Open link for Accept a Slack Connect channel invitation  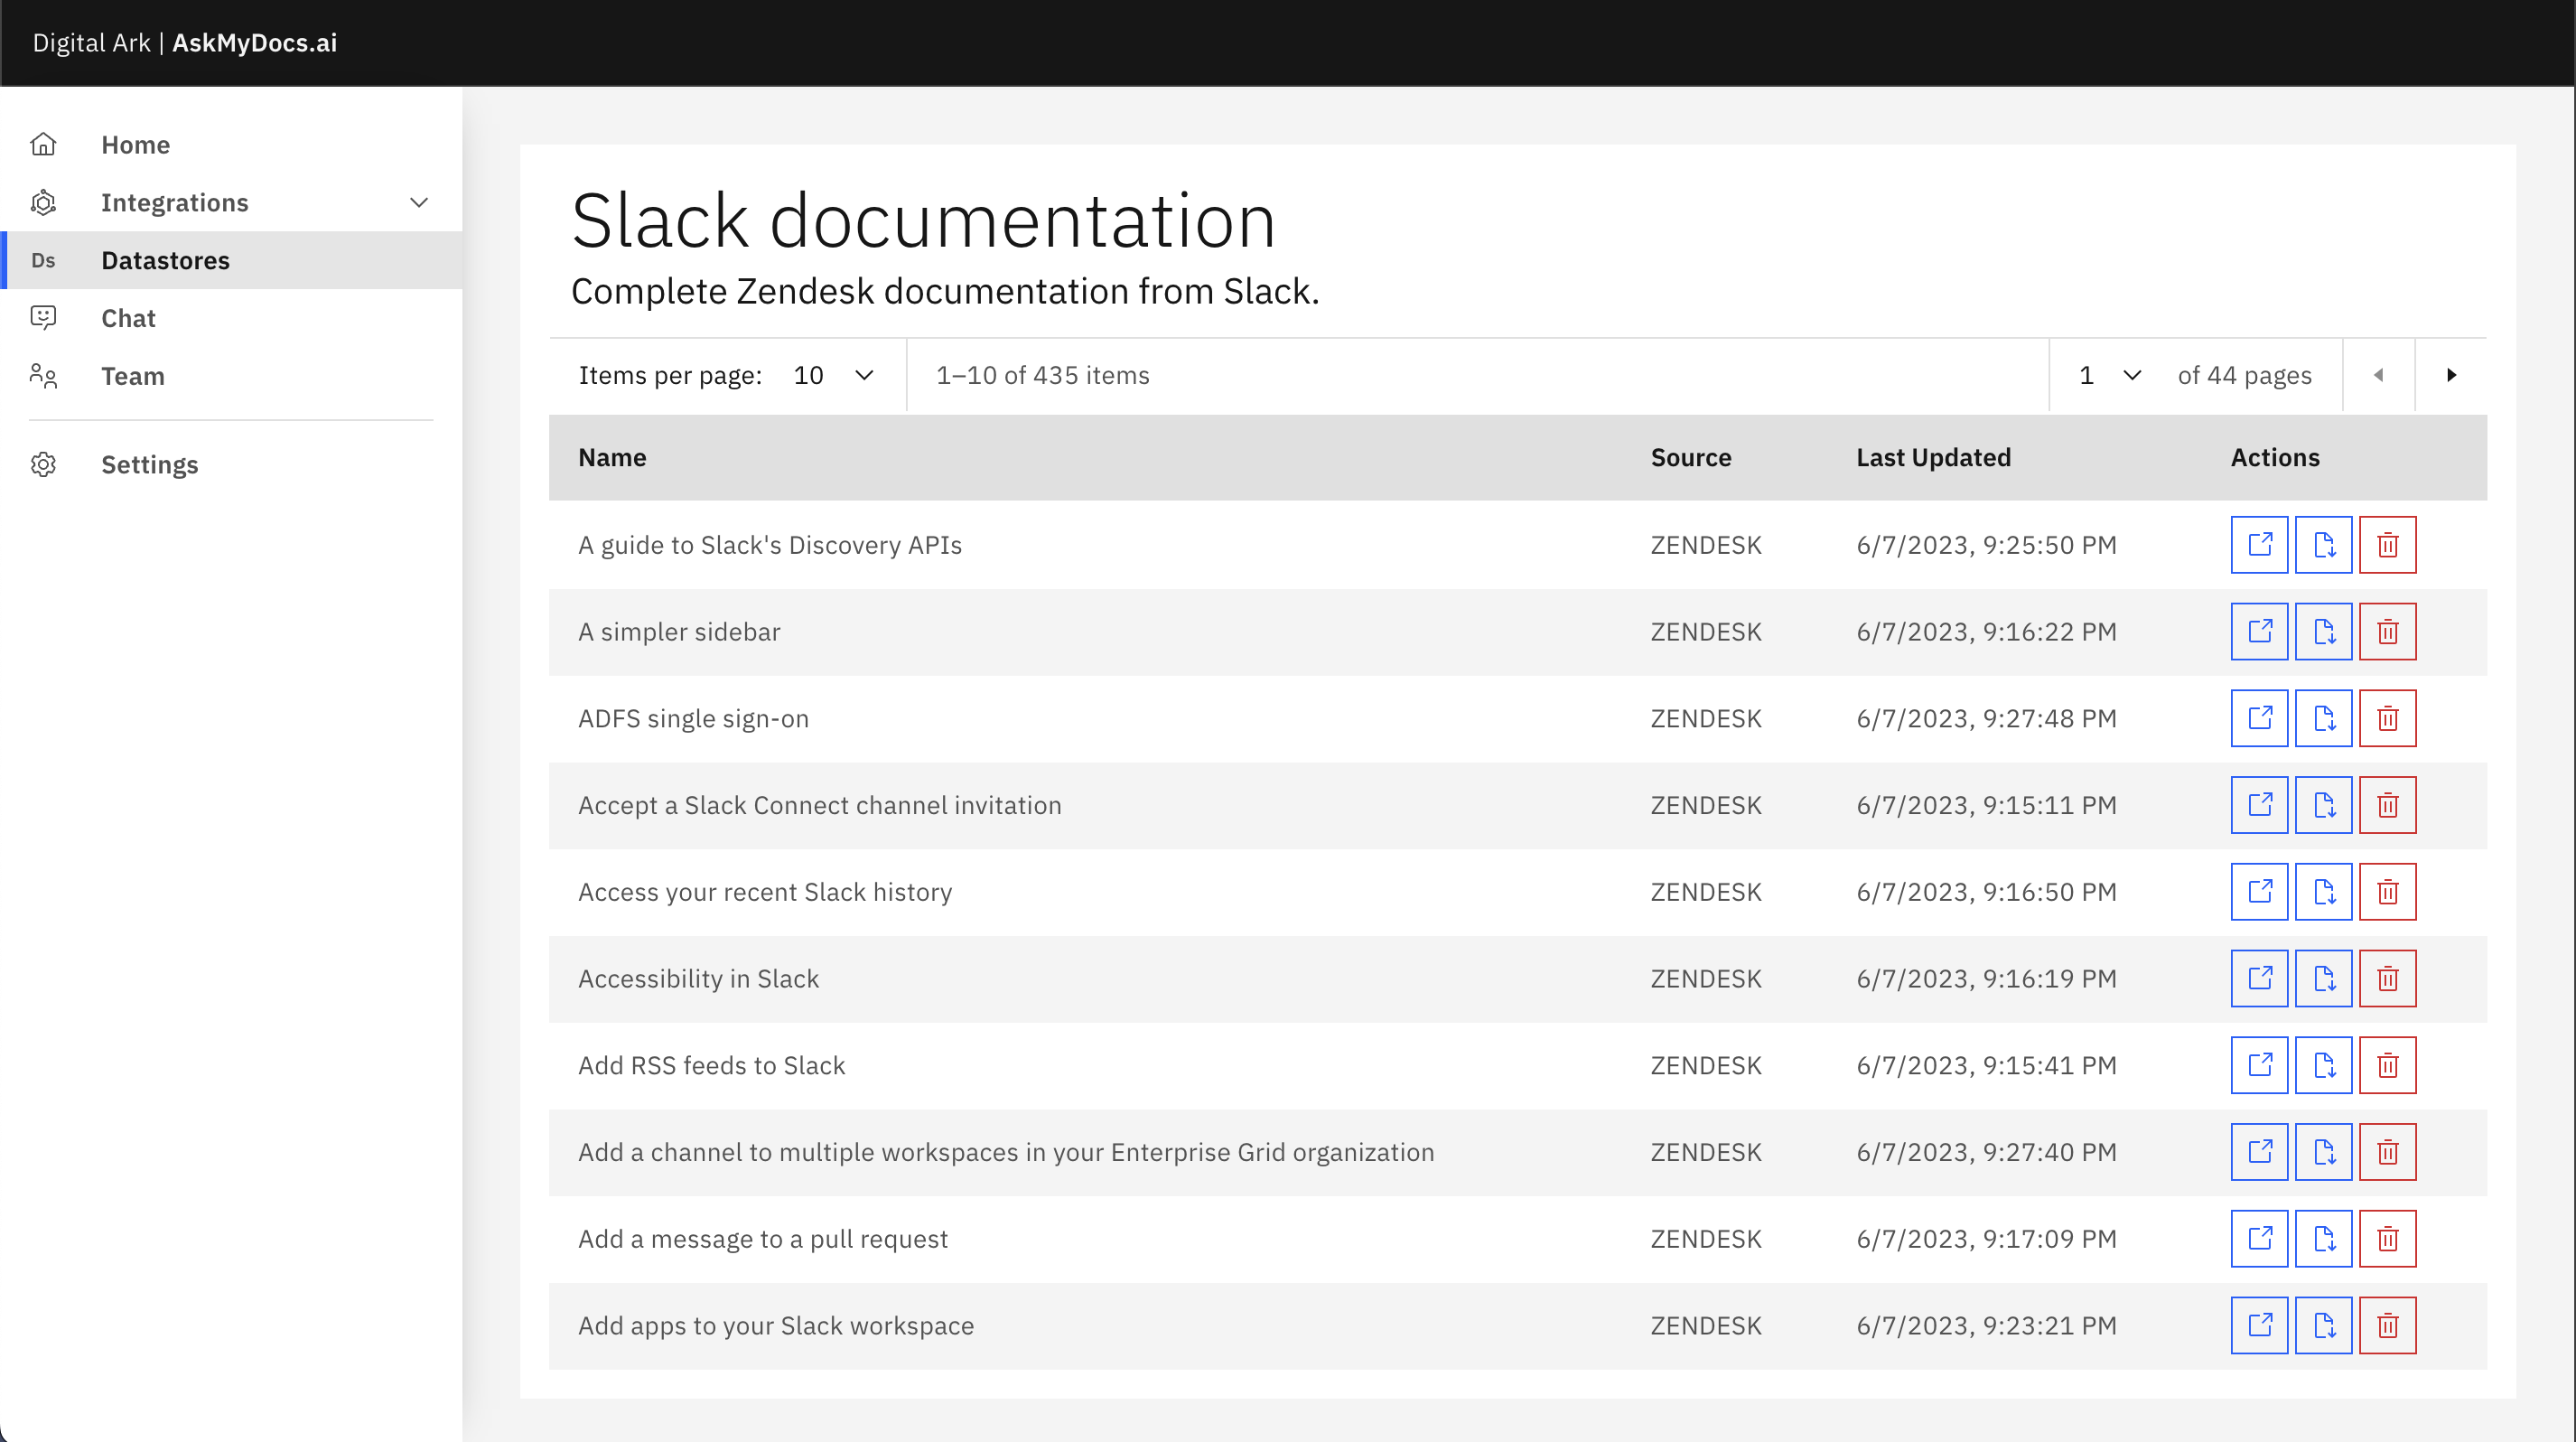(2259, 805)
